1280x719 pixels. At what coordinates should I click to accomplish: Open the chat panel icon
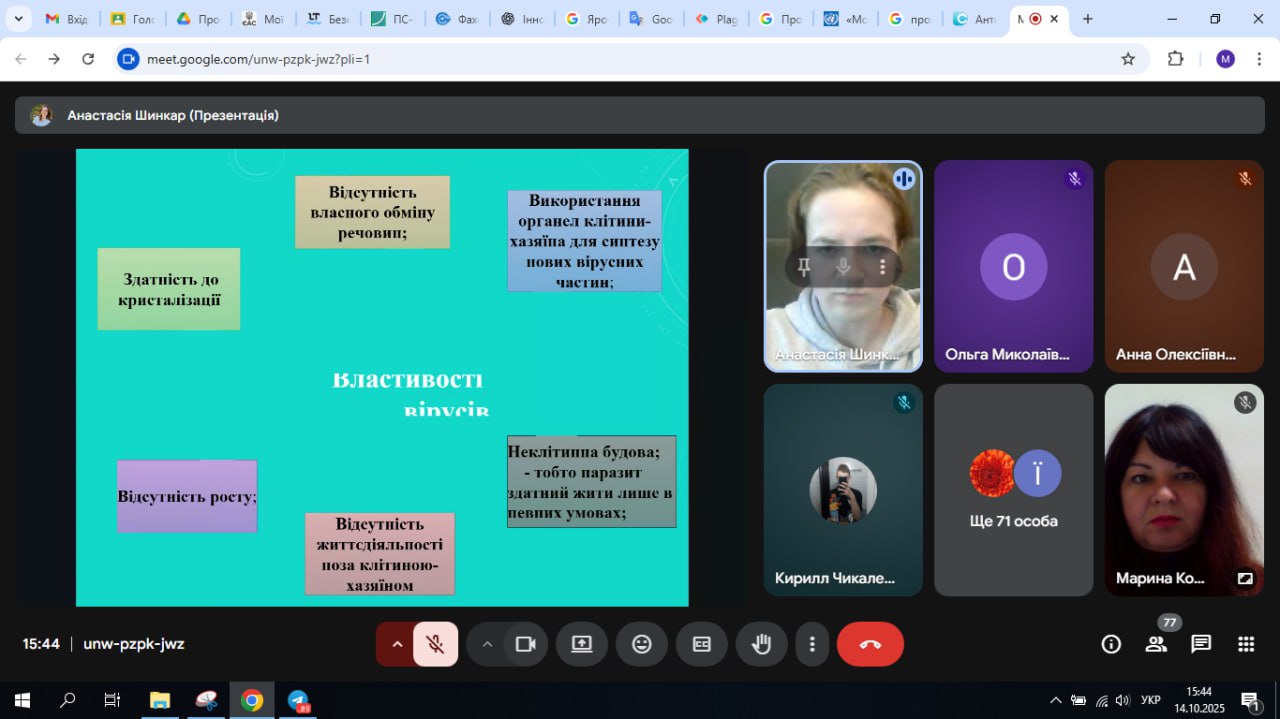(x=1201, y=644)
